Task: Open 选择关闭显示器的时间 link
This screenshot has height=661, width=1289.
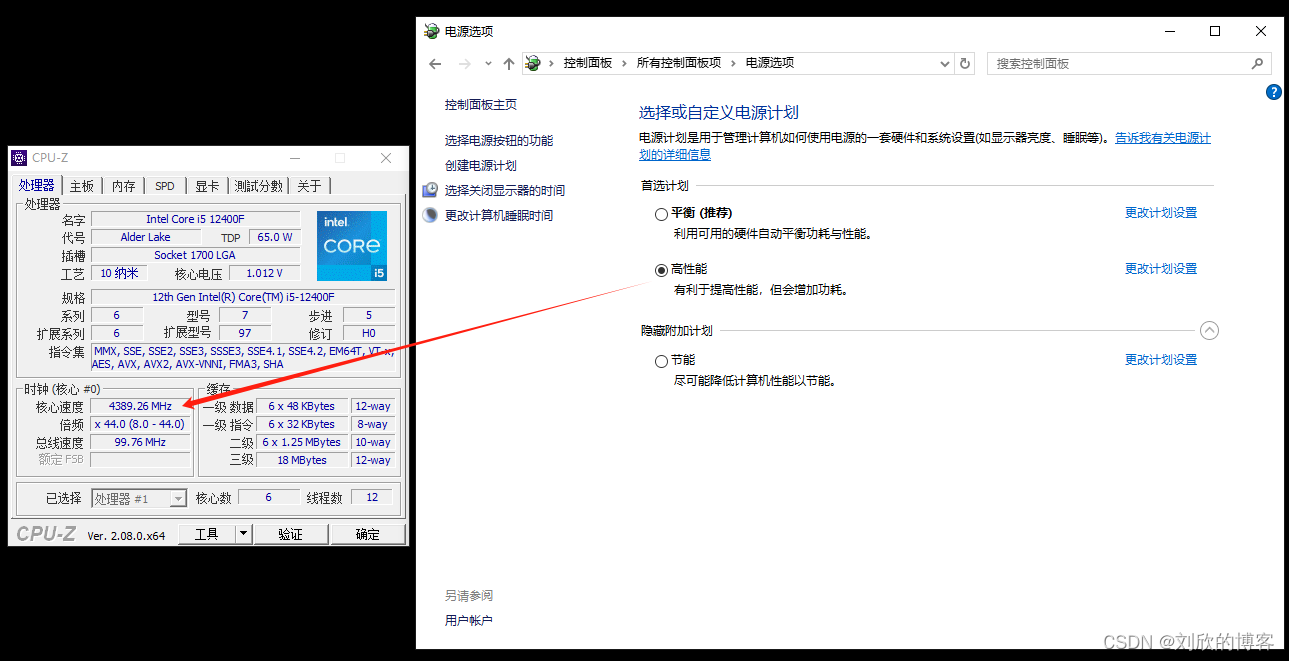Action: click(x=505, y=191)
